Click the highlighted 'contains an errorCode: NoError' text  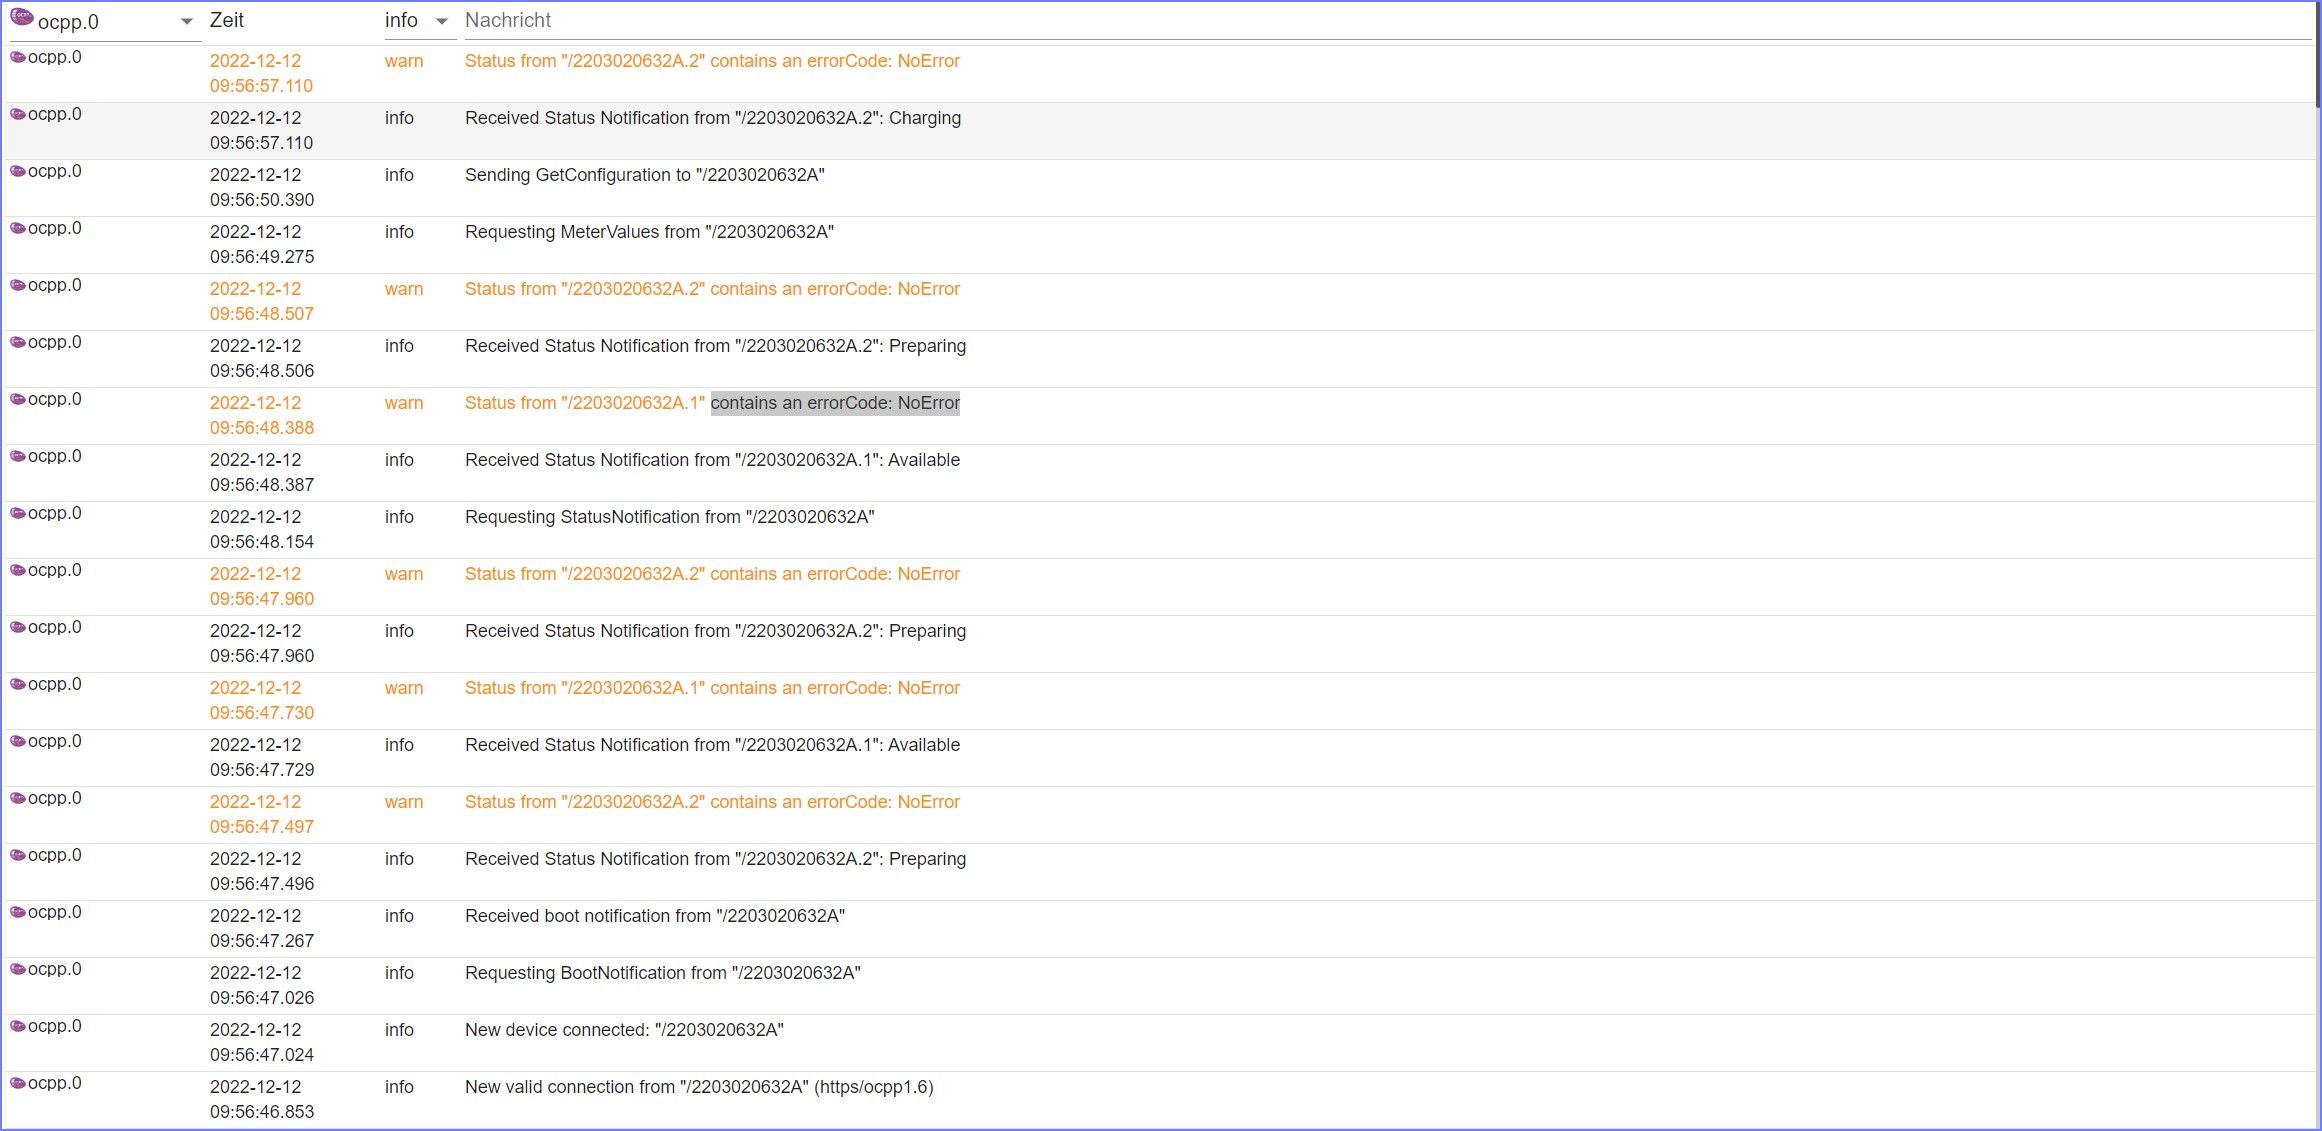click(x=835, y=403)
